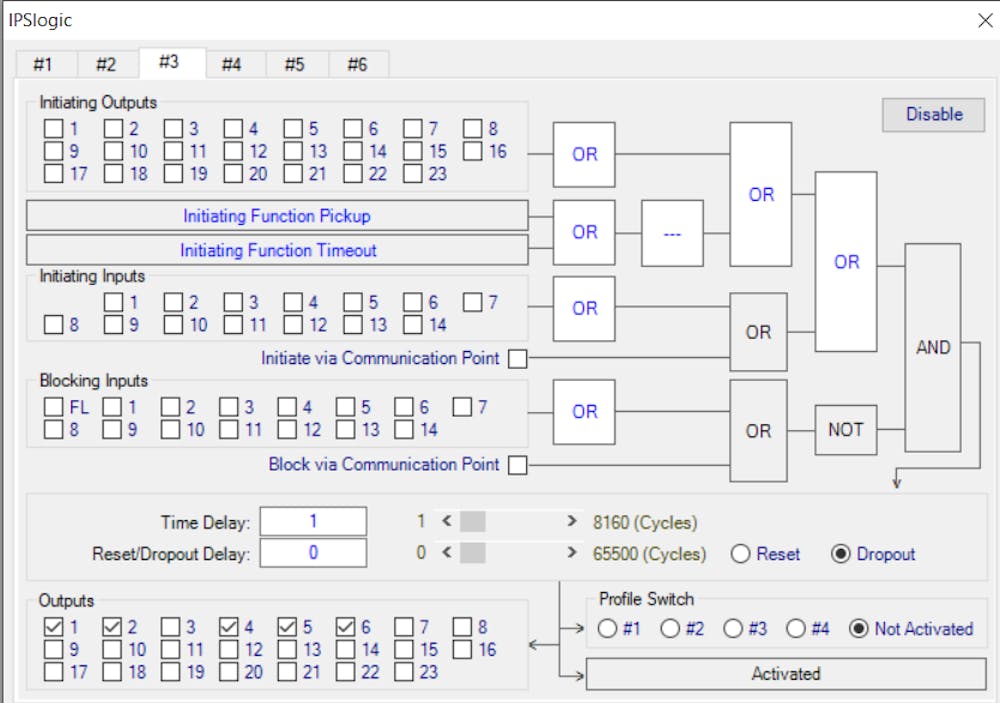Check Blocking Inputs checkbox 14
1000x703 pixels.
(404, 429)
